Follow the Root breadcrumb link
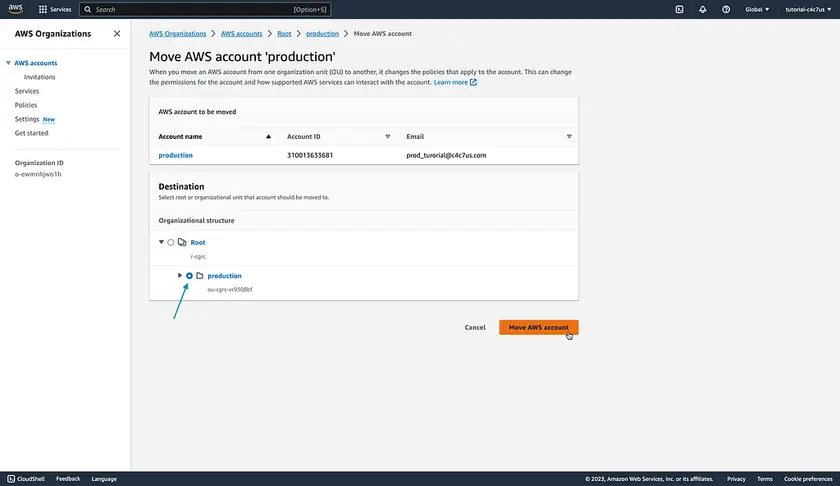 click(x=284, y=33)
